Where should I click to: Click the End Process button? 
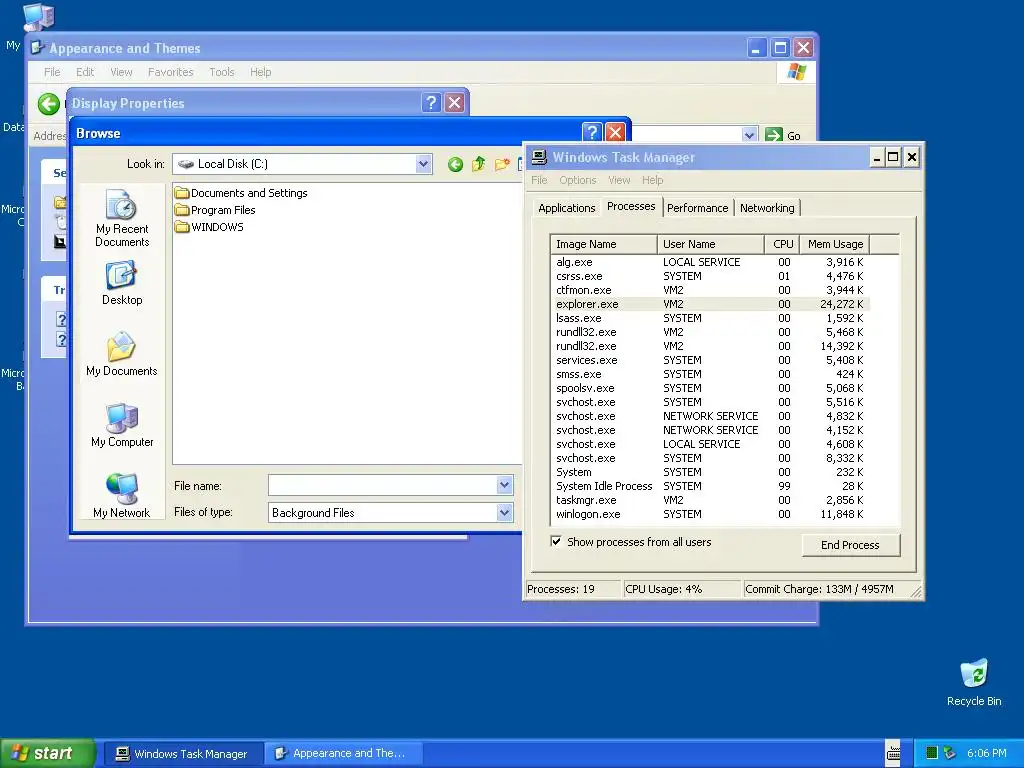point(850,545)
